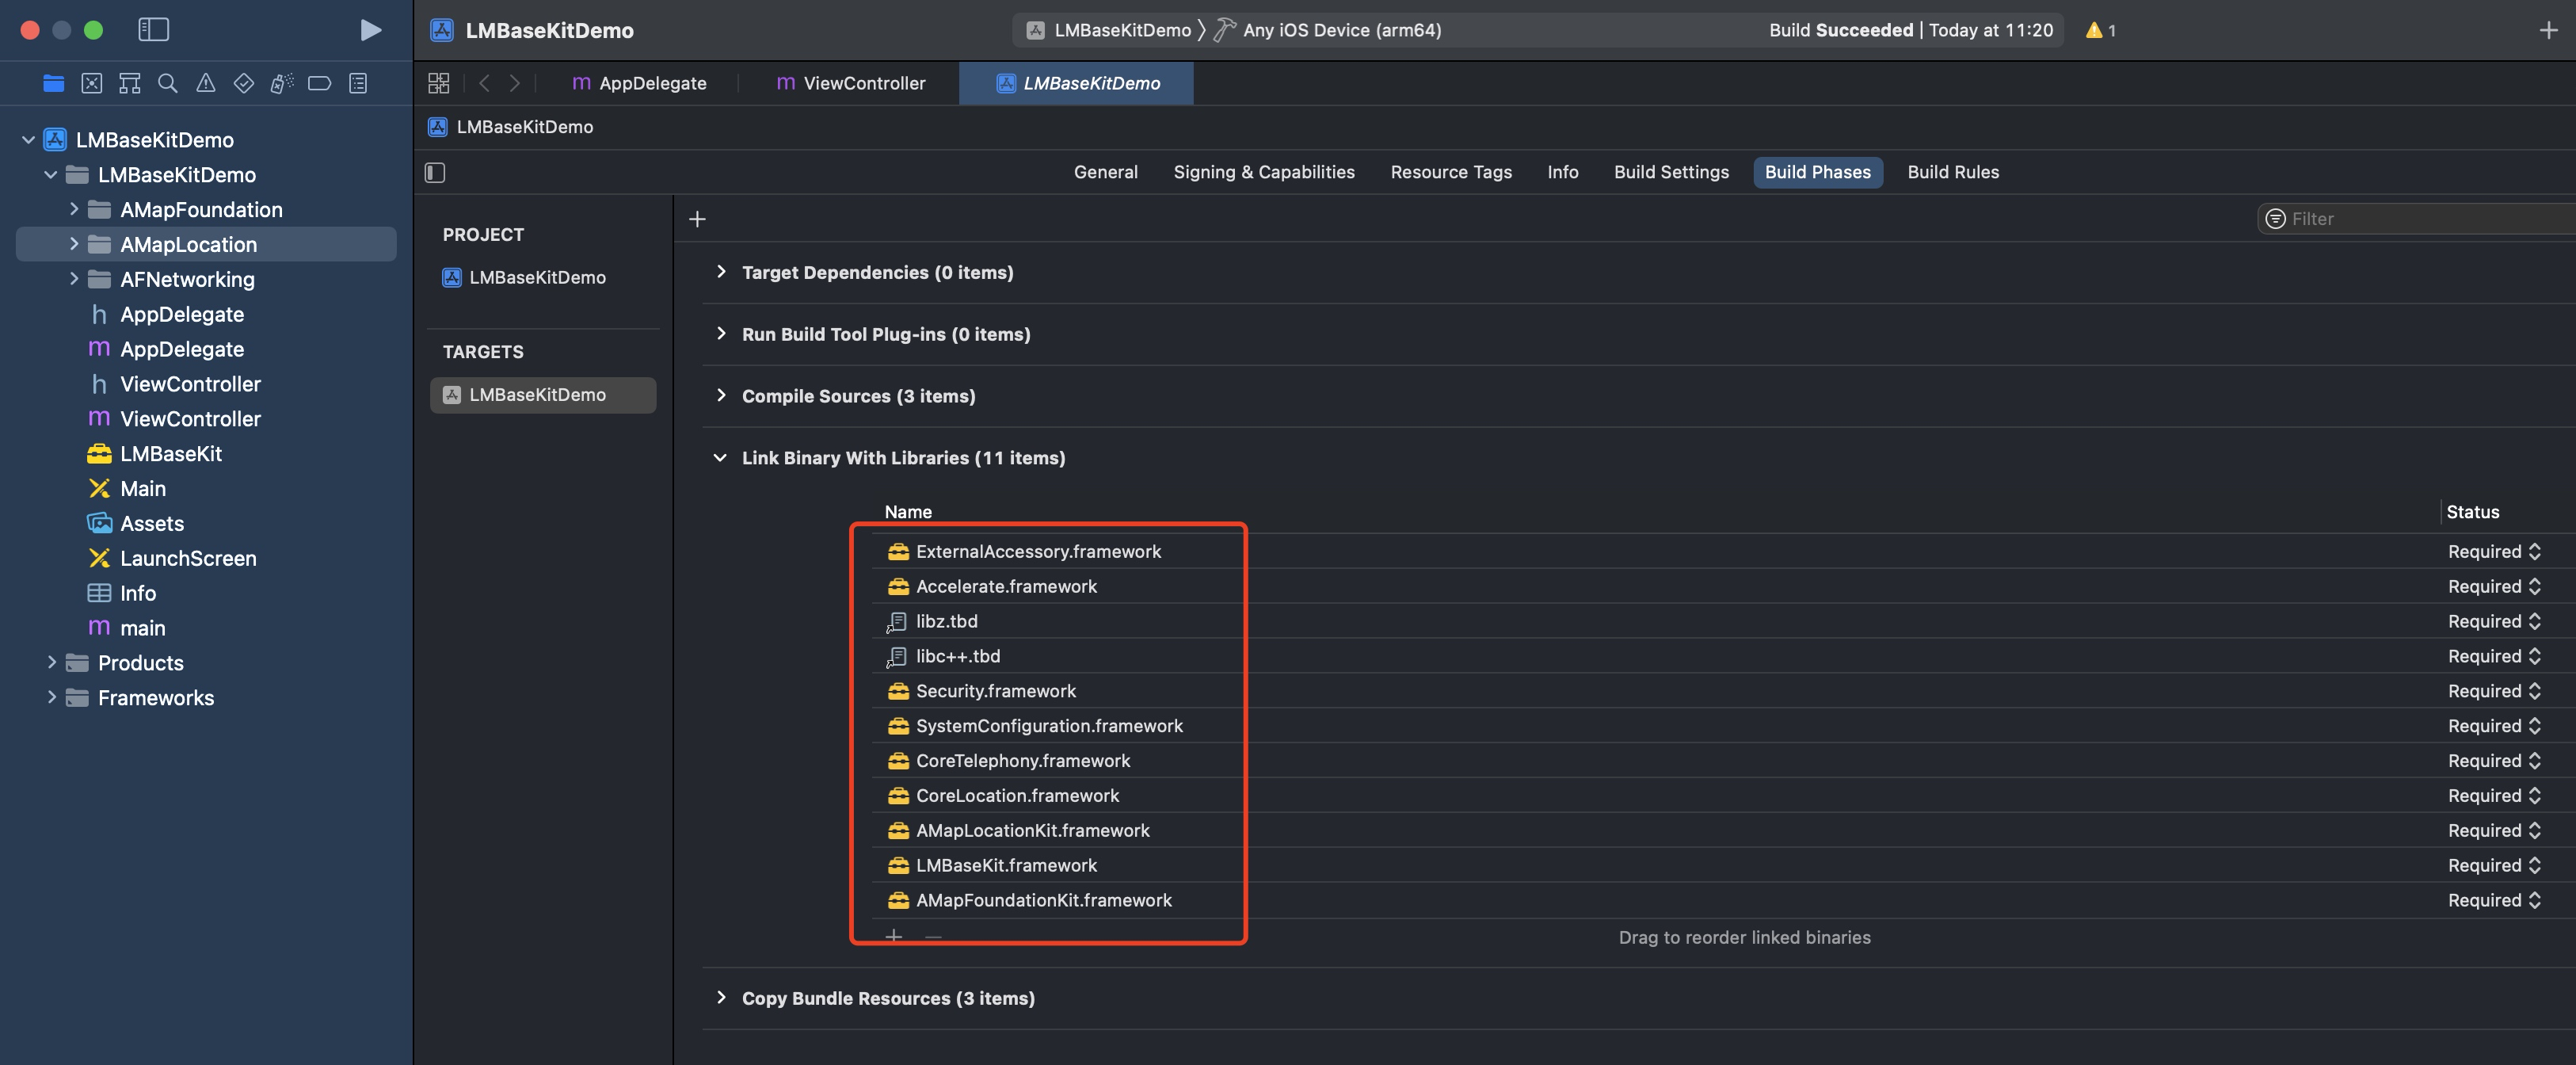Open the Symbol navigator
Viewport: 2576px width, 1065px height.
(x=130, y=83)
